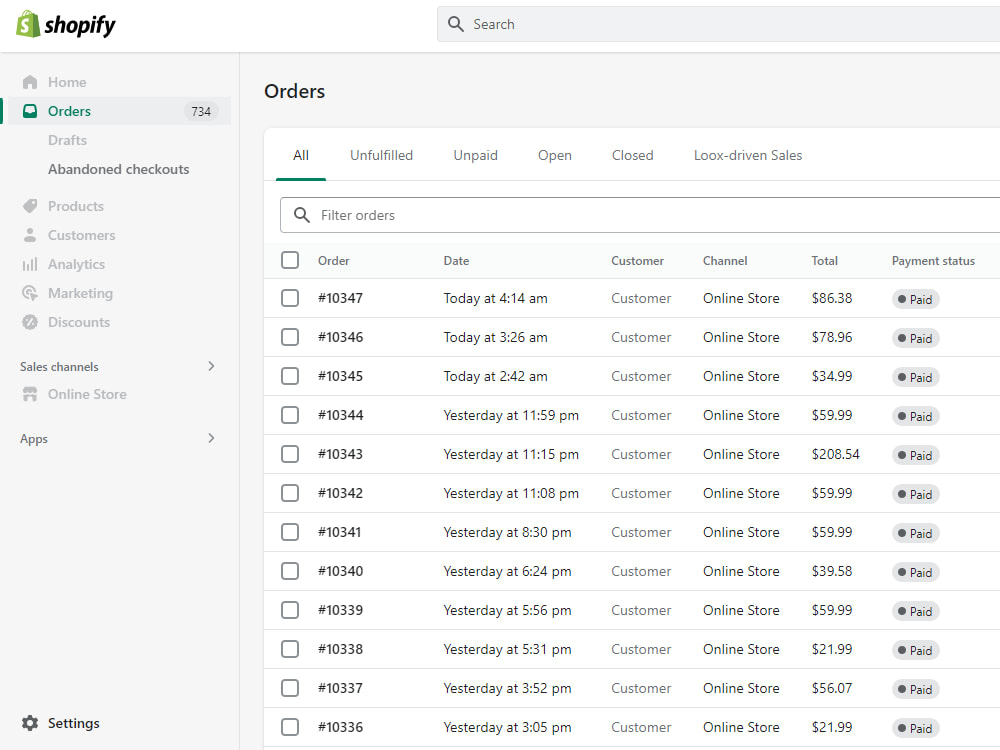Viewport: 1000px width, 750px height.
Task: Click the Marketing target icon
Action: [x=29, y=293]
